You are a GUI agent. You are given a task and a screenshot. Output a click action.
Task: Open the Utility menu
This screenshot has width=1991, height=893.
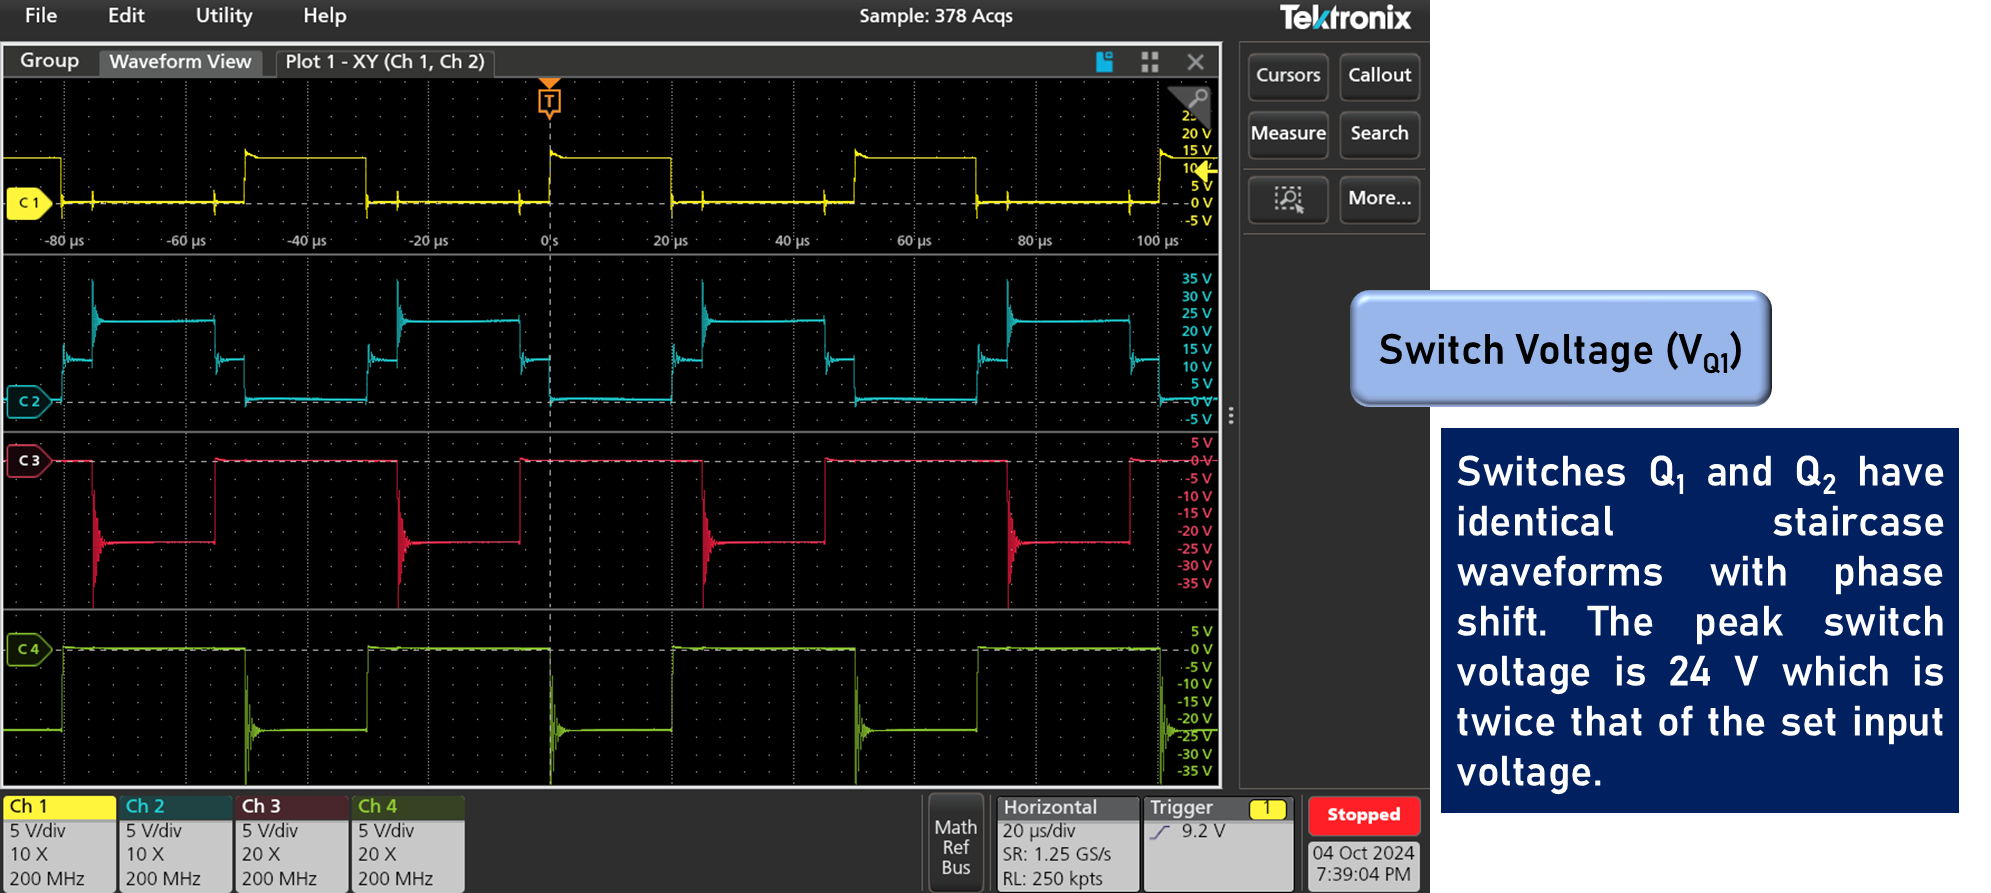click(224, 16)
